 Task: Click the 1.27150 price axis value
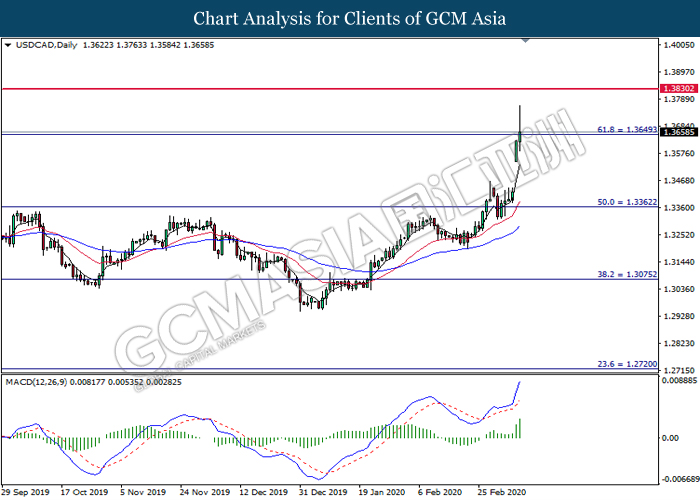pos(679,371)
